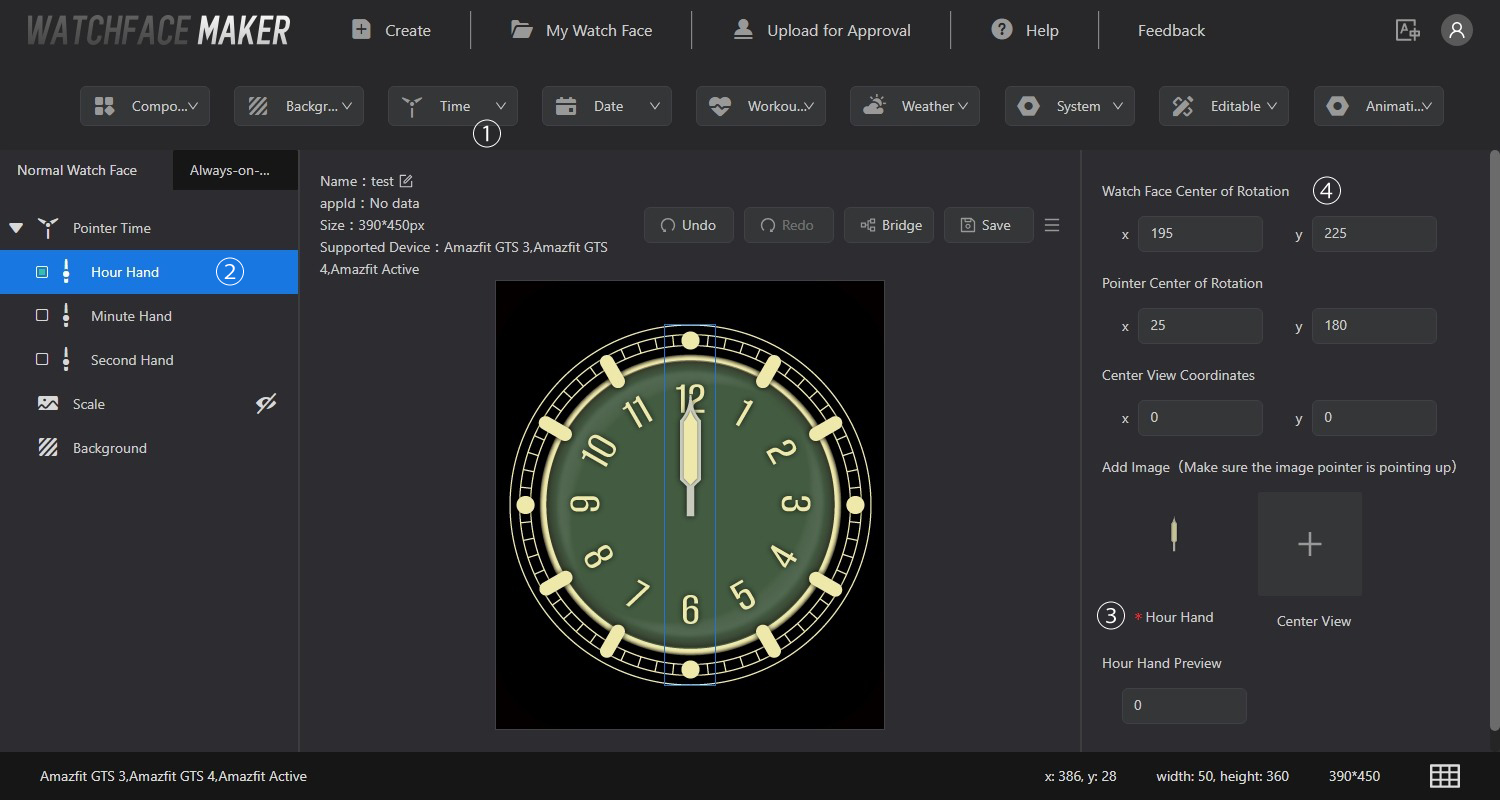Check the Minute Hand checkbox
This screenshot has width=1500, height=800.
coord(42,316)
